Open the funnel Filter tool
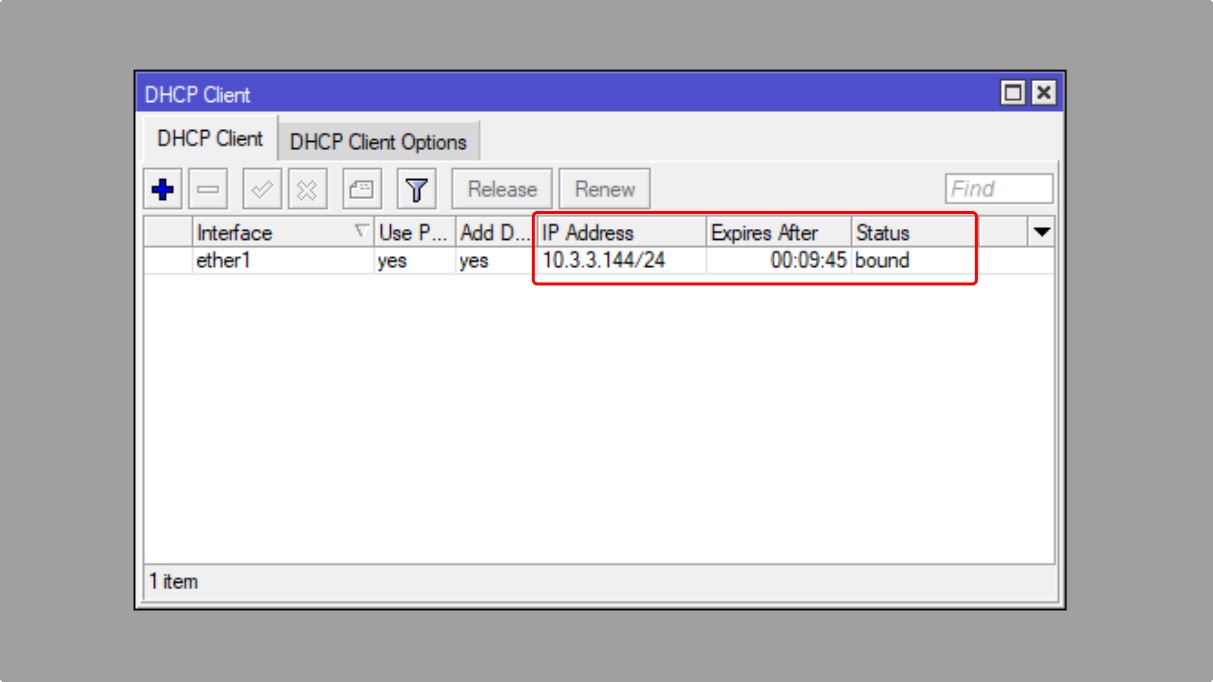Image resolution: width=1213 pixels, height=682 pixels. pos(414,189)
